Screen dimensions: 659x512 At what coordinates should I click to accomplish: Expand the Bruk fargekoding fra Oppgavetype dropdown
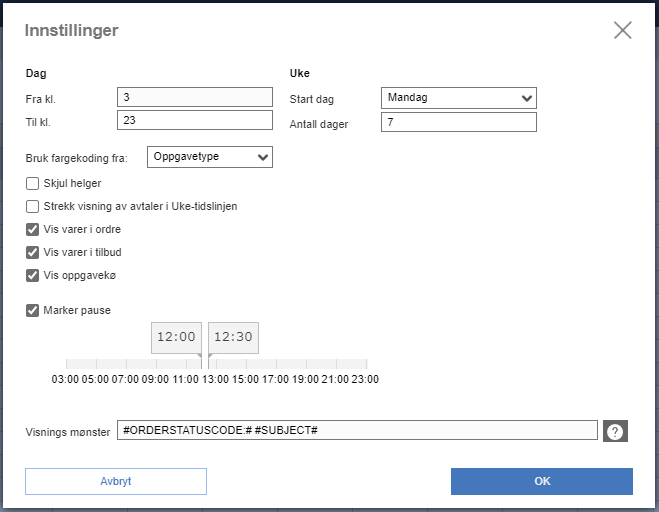[210, 157]
